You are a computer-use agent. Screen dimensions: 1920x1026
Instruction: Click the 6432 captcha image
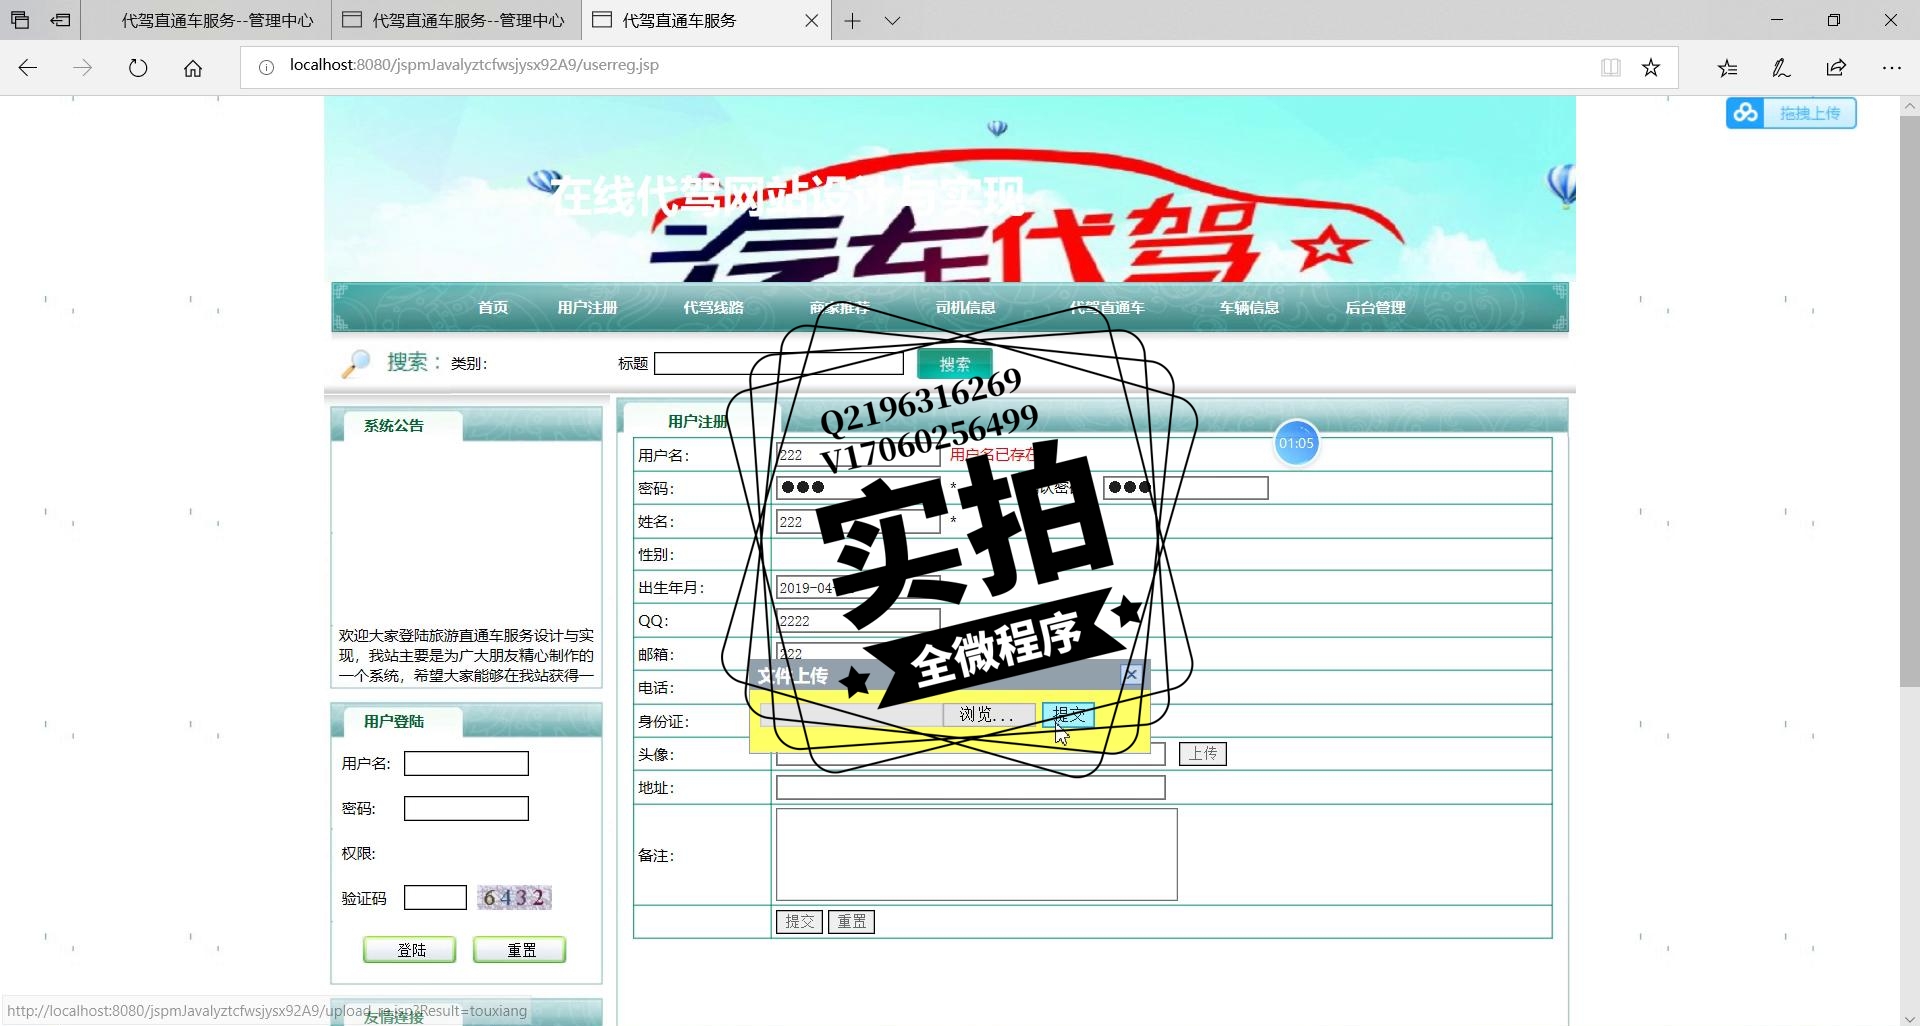(x=514, y=898)
